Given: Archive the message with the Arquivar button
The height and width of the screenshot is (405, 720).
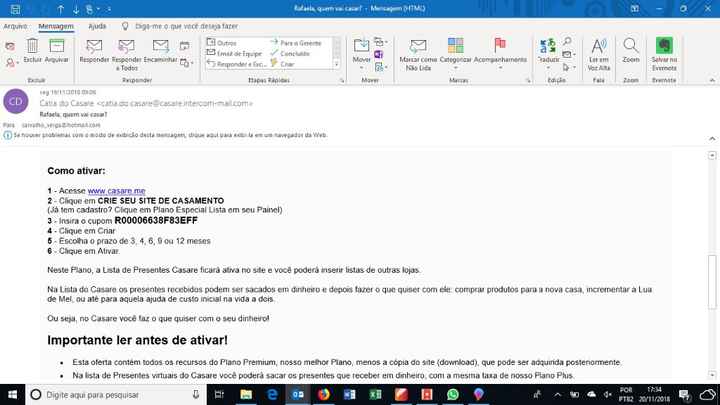Looking at the screenshot, I should point(56,51).
